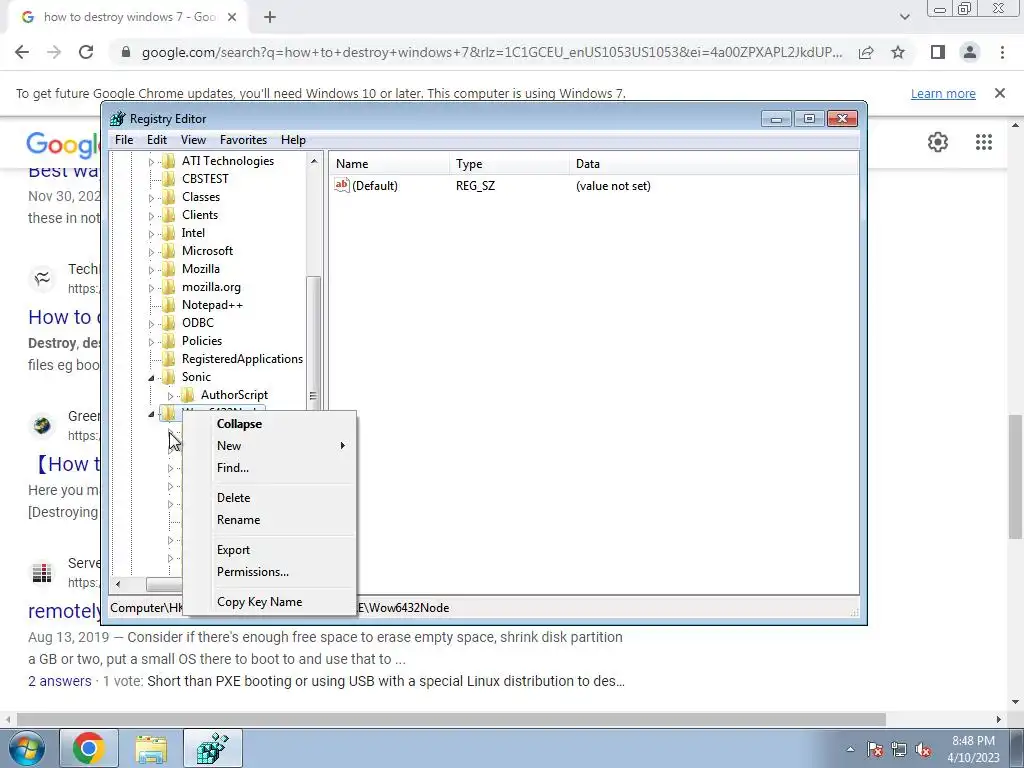Choose Delete in the context menu
The height and width of the screenshot is (768, 1024).
(233, 498)
